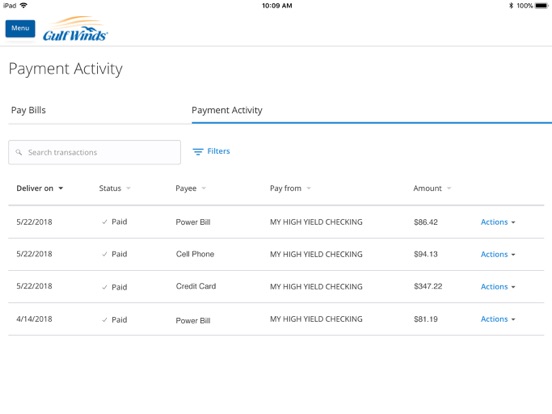Image resolution: width=552 pixels, height=414 pixels.
Task: Focus the Search transactions field
Action: pyautogui.click(x=94, y=152)
